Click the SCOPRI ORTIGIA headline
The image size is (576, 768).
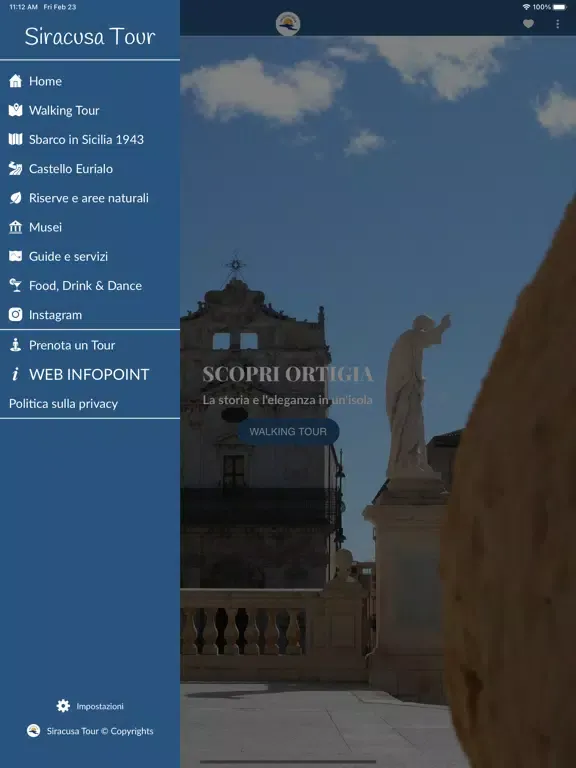(x=288, y=374)
